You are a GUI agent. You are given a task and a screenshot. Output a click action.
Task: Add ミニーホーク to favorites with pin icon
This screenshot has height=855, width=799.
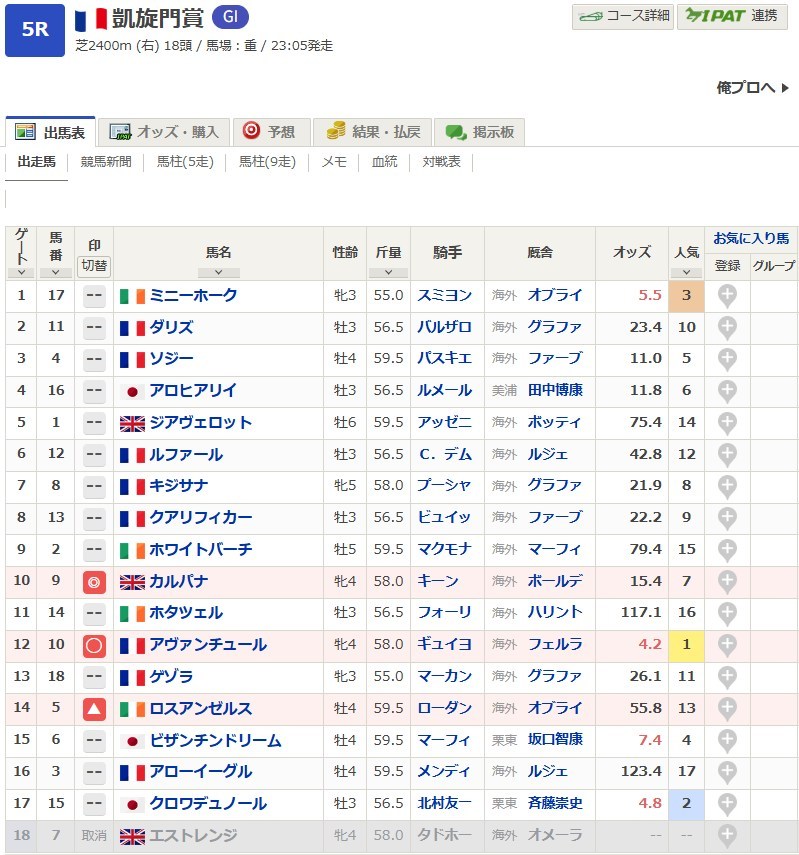coord(727,296)
